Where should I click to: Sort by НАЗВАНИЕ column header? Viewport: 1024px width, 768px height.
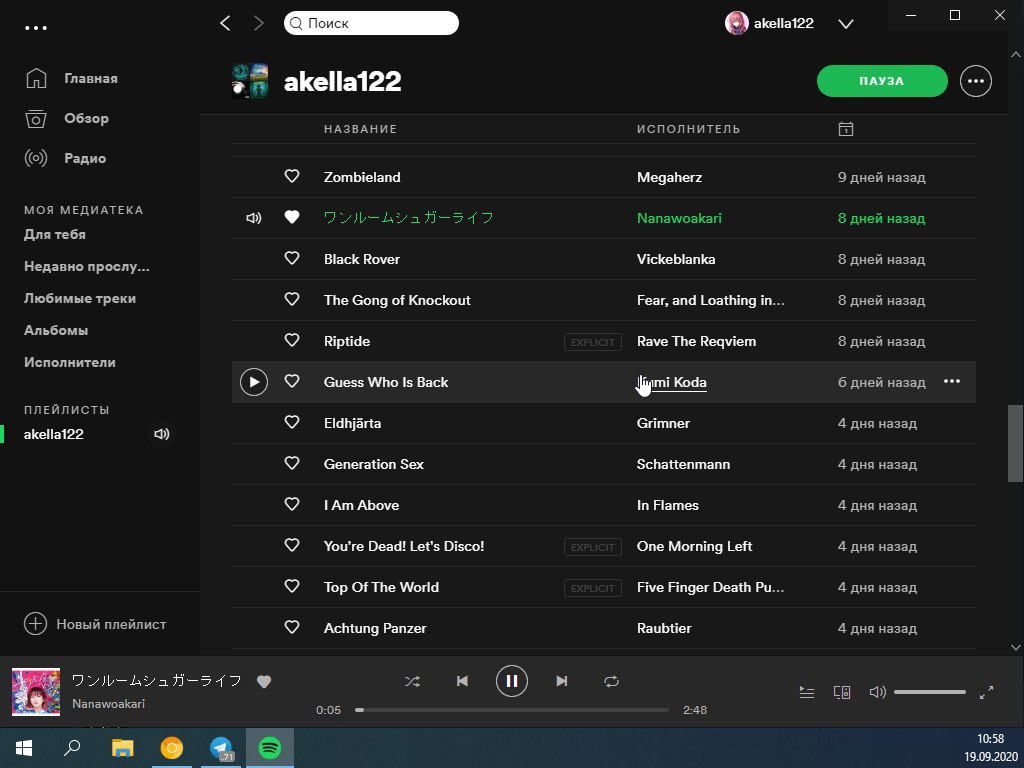pyautogui.click(x=360, y=129)
